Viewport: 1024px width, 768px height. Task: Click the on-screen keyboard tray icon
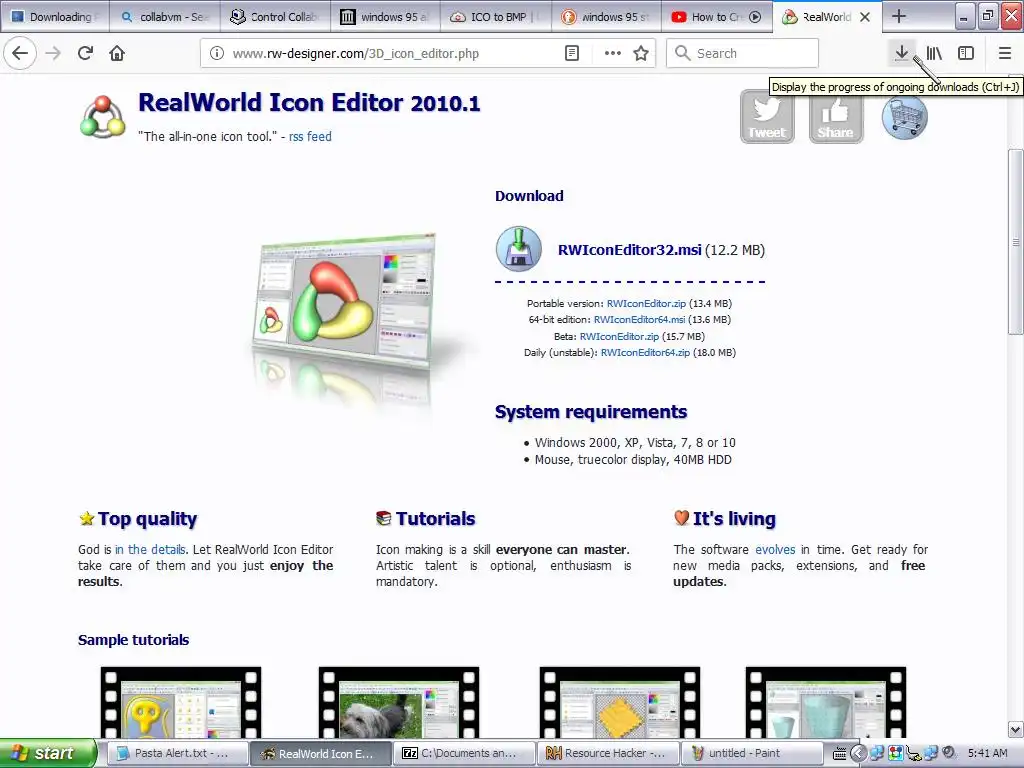tap(840, 753)
